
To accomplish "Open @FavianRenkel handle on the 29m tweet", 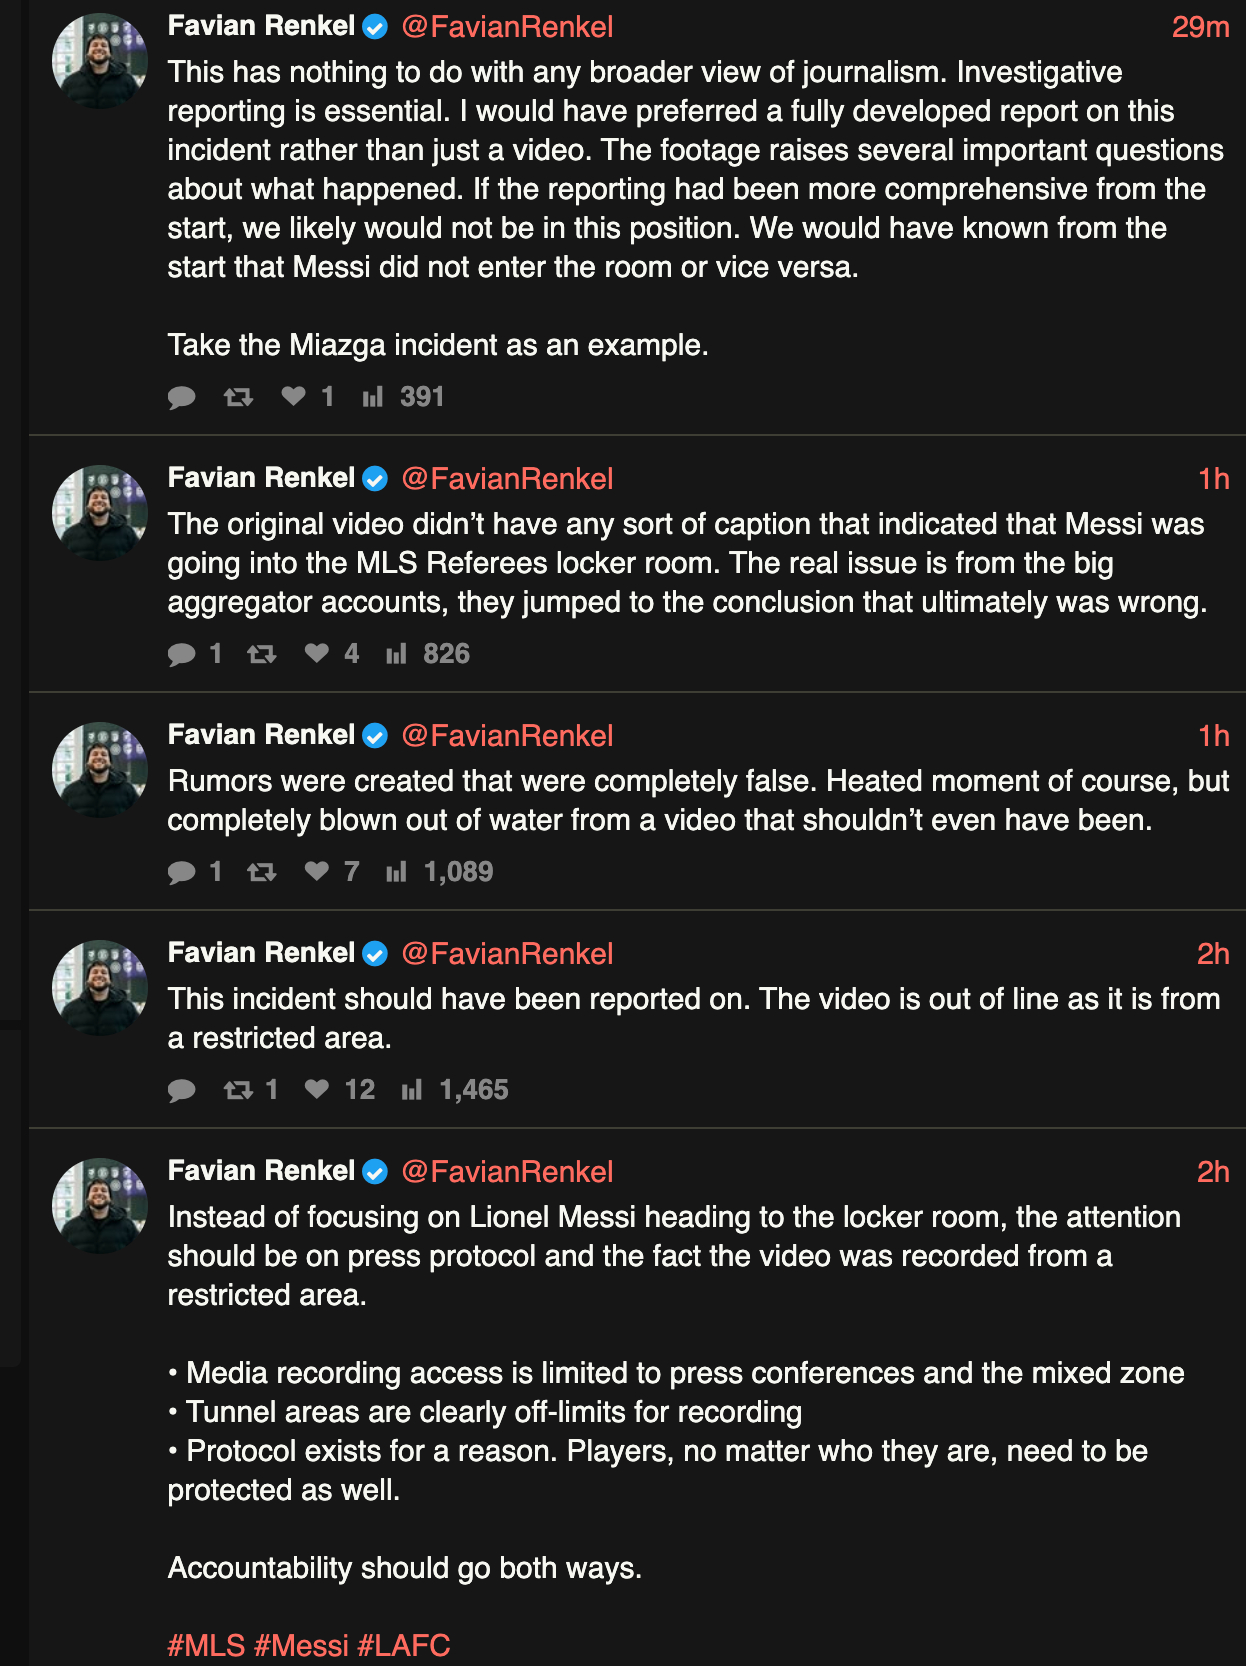I will point(507,27).
